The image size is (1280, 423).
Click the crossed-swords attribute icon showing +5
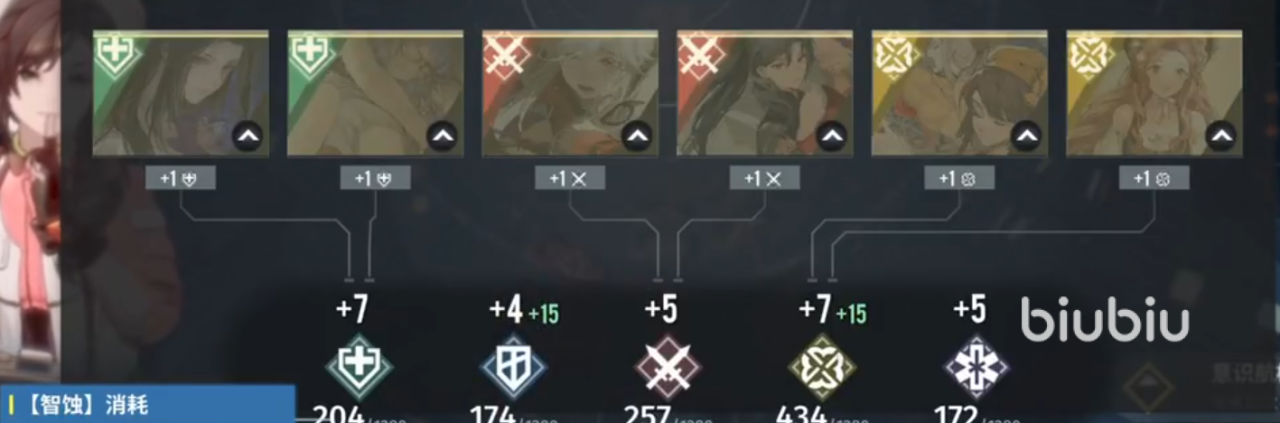(x=667, y=366)
